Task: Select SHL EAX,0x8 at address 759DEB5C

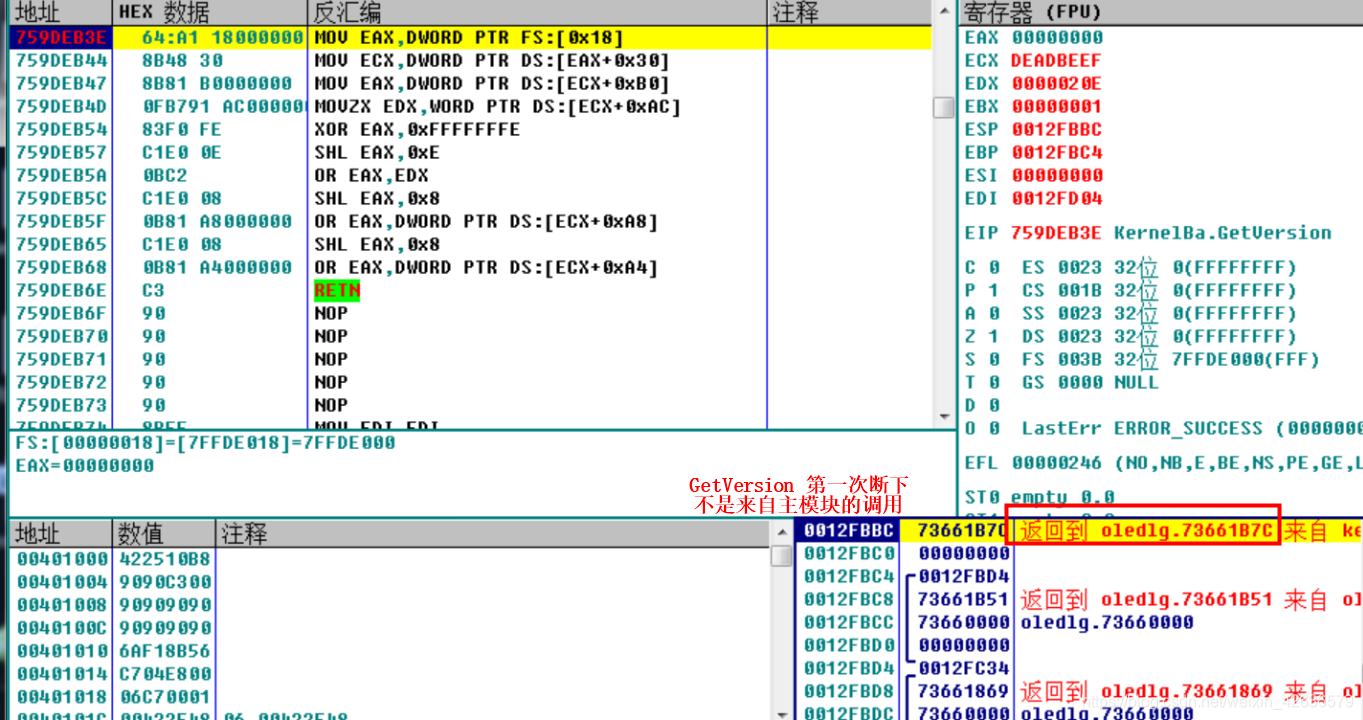Action: coord(377,199)
